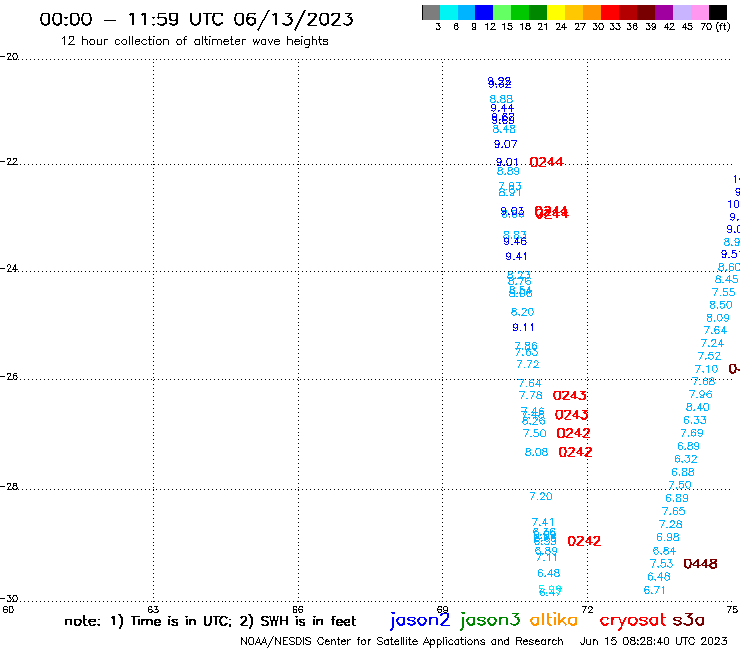Click the 9.07 wave height reading

click(505, 144)
